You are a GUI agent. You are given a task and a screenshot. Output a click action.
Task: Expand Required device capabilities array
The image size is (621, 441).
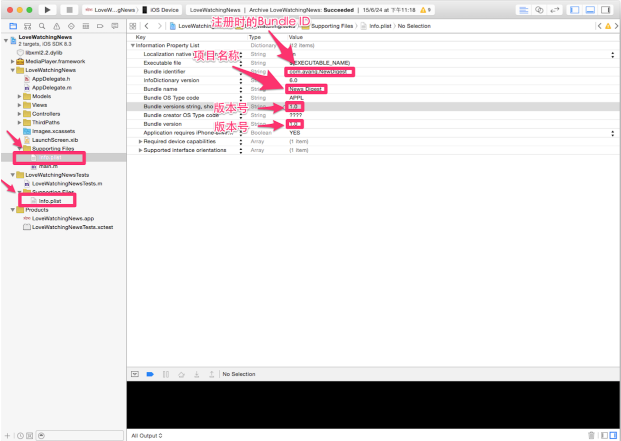click(x=140, y=141)
